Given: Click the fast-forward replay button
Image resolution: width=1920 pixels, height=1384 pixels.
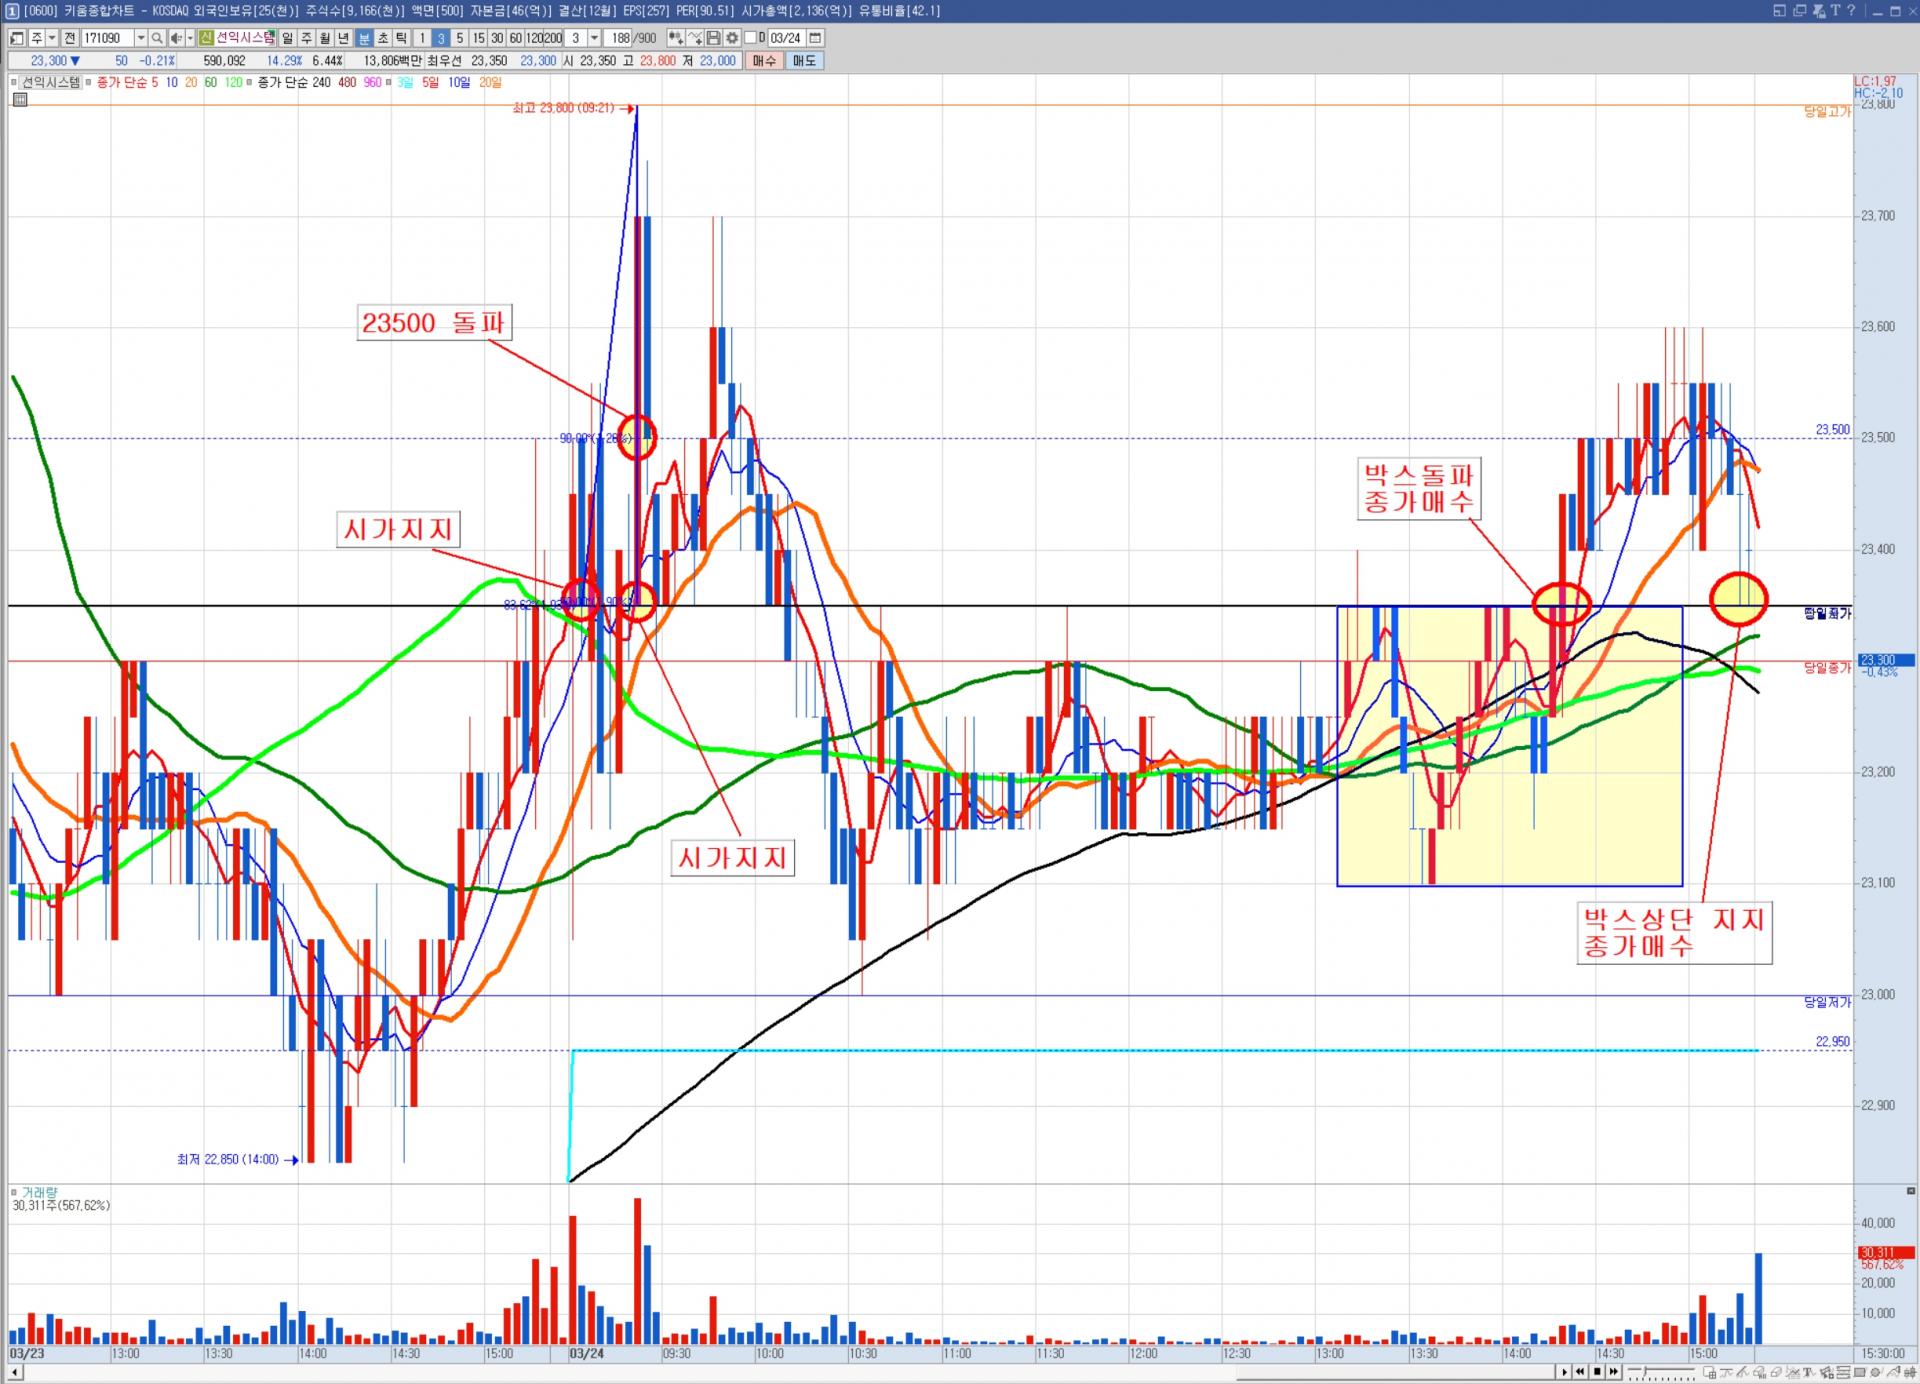Looking at the screenshot, I should click(x=1613, y=1372).
